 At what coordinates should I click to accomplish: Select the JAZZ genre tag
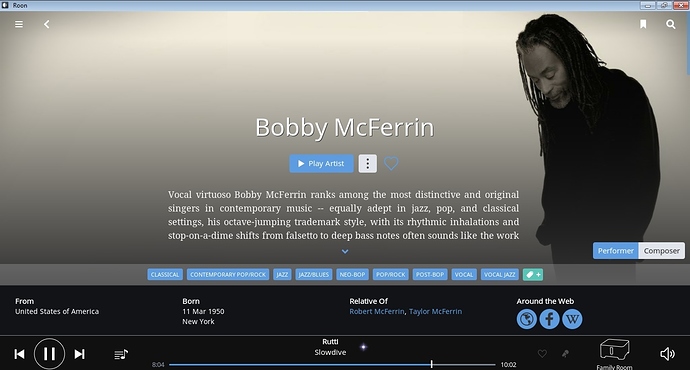pos(282,275)
